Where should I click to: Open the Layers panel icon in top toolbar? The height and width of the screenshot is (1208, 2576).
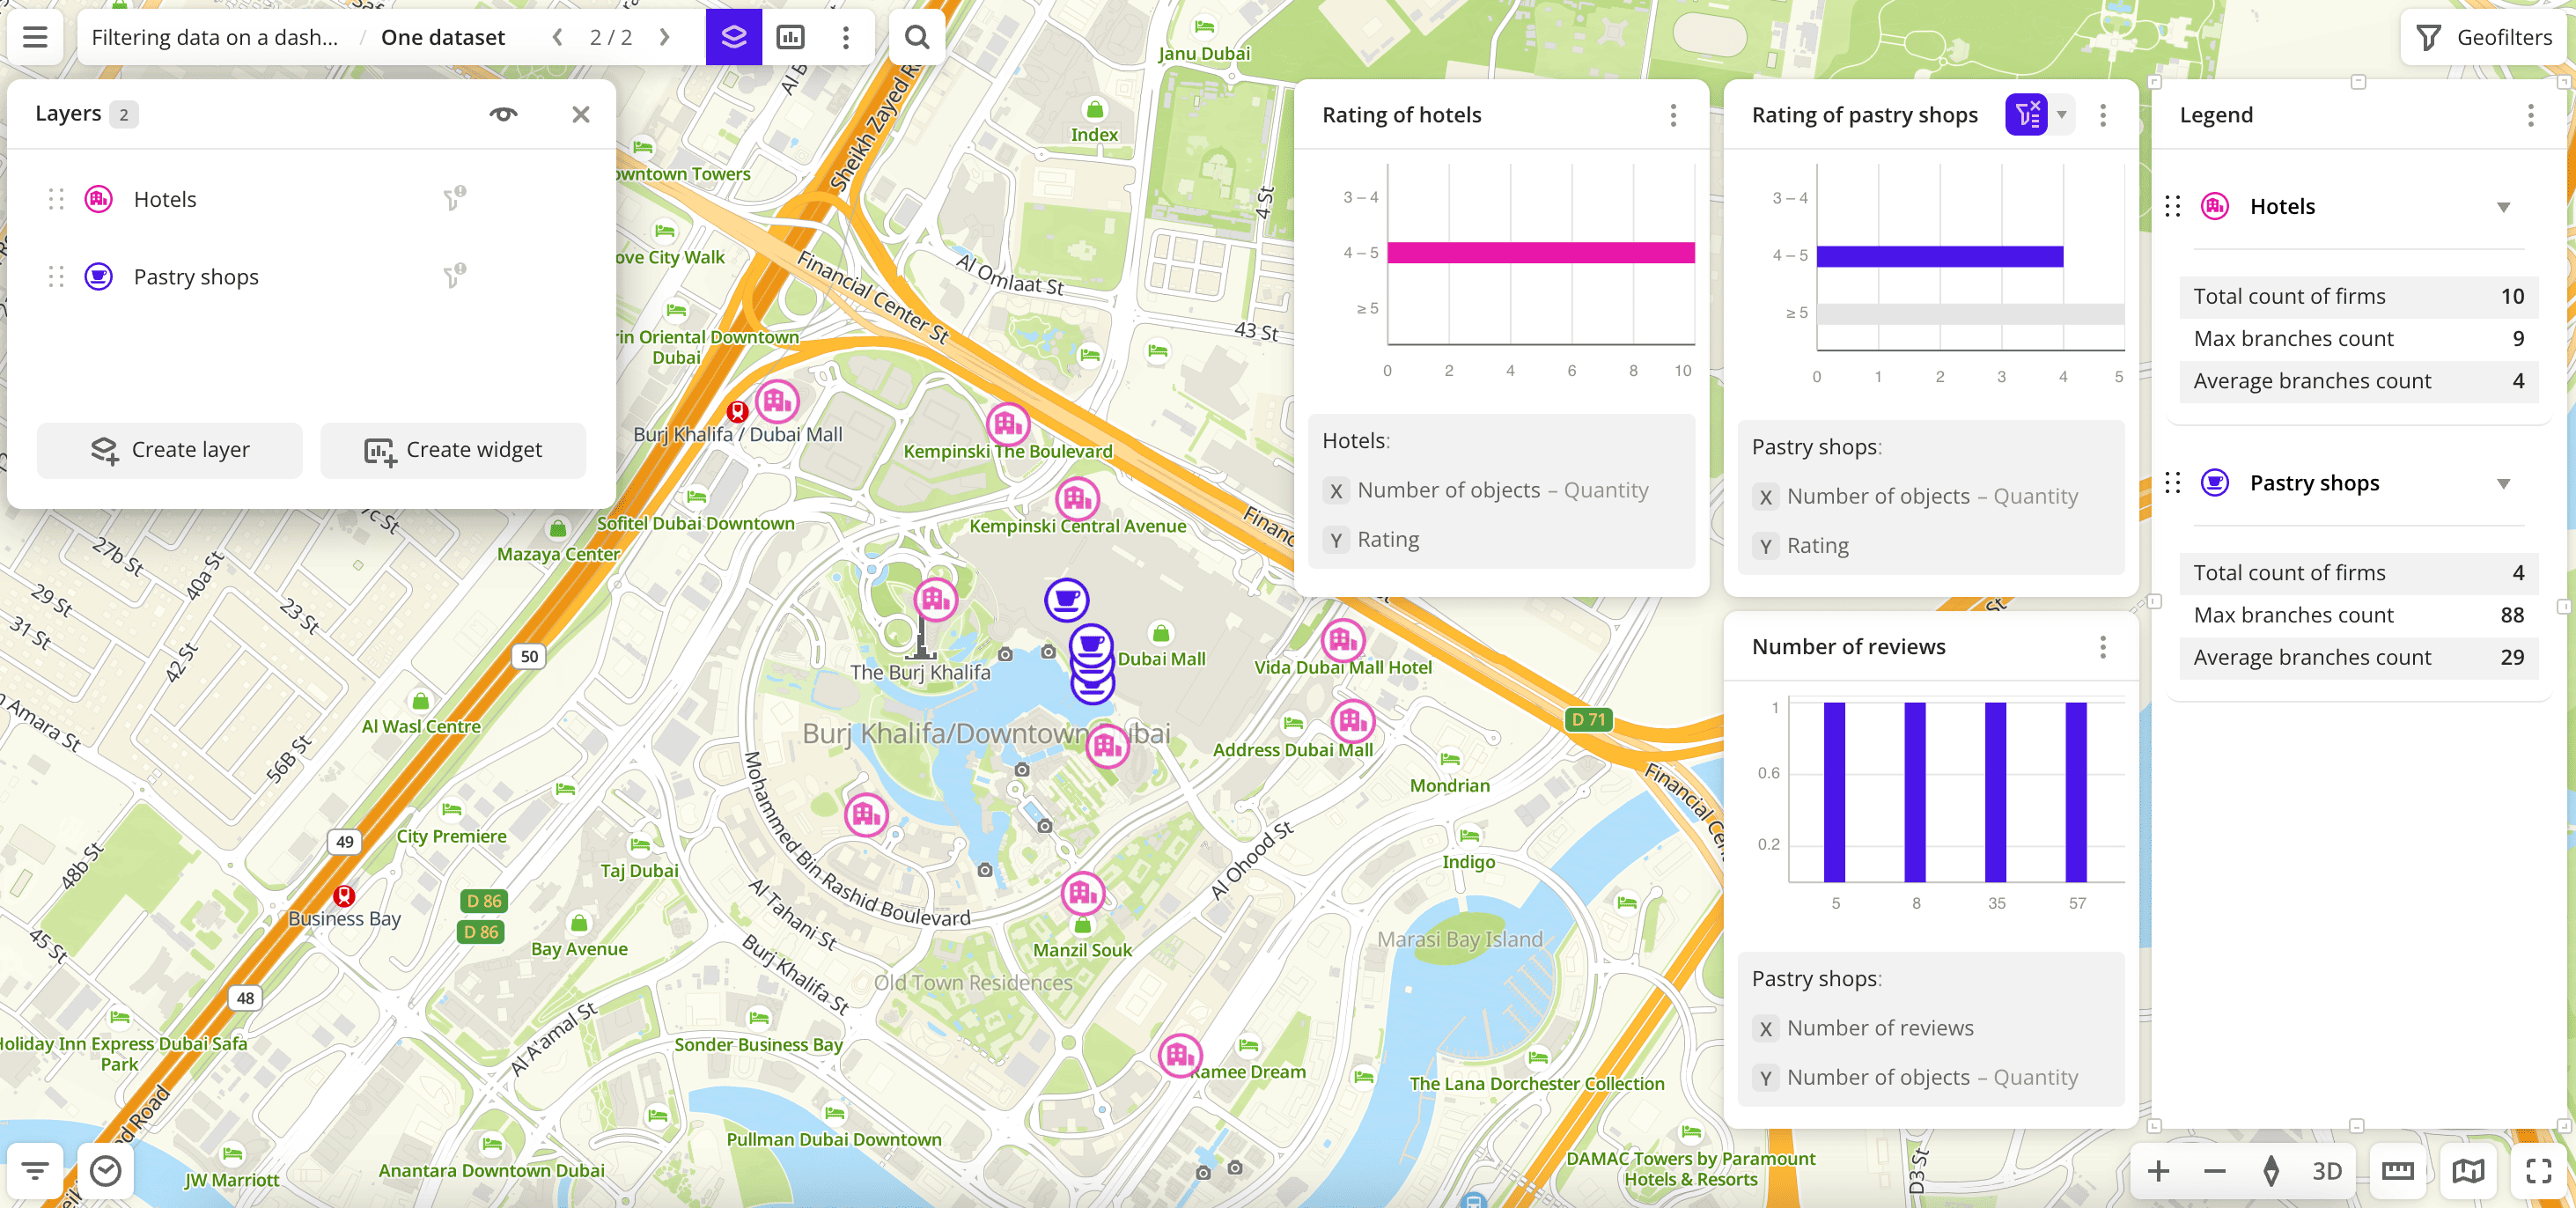tap(733, 37)
